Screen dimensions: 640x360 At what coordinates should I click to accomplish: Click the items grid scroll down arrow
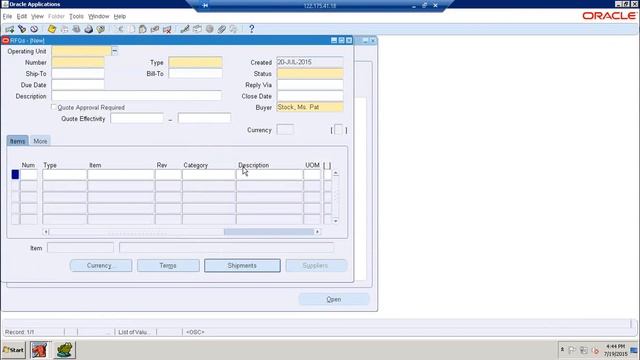pyautogui.click(x=336, y=221)
